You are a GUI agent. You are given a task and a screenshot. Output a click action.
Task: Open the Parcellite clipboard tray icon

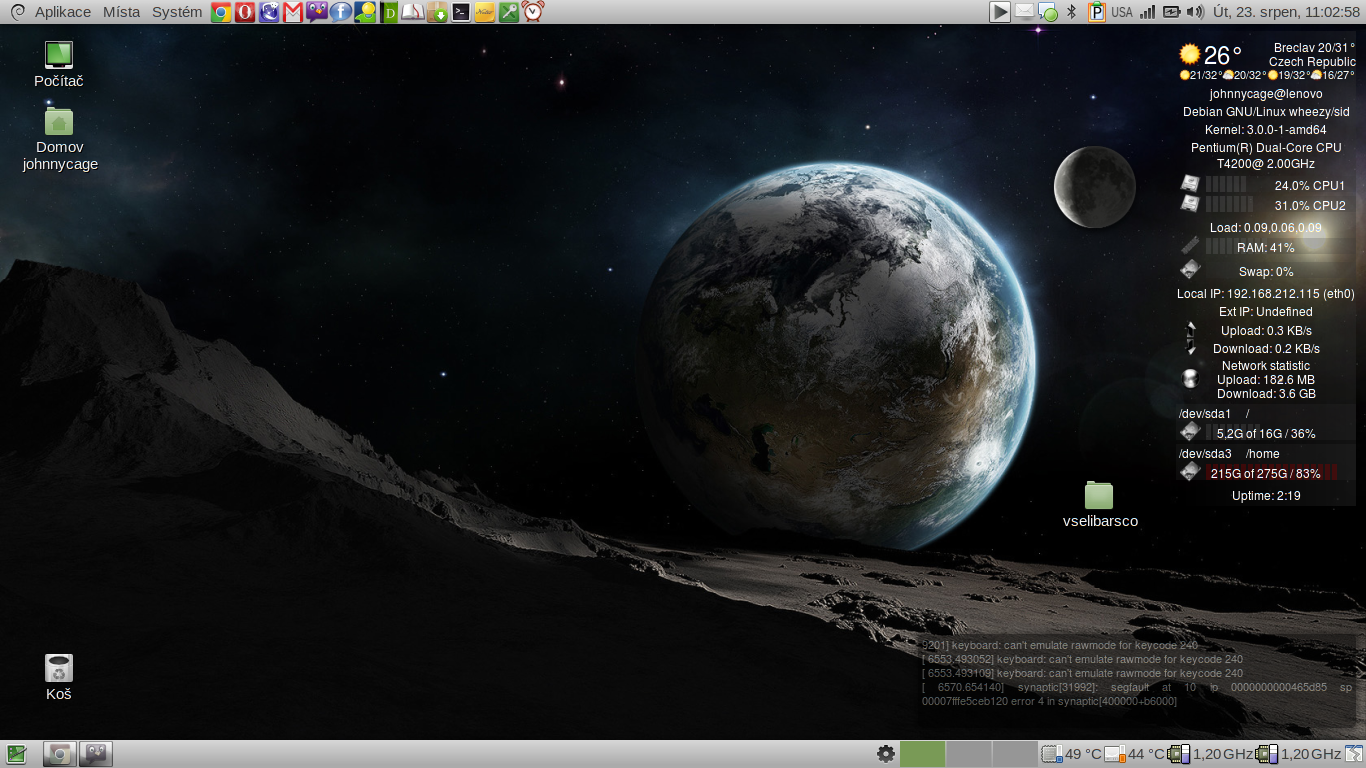[x=1097, y=12]
